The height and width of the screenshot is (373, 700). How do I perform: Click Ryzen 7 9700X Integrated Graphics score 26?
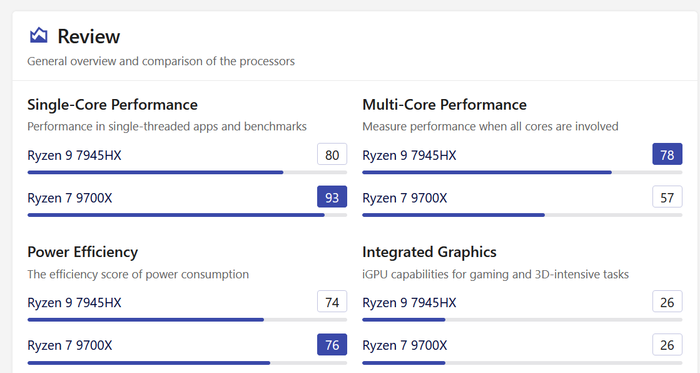pos(667,344)
